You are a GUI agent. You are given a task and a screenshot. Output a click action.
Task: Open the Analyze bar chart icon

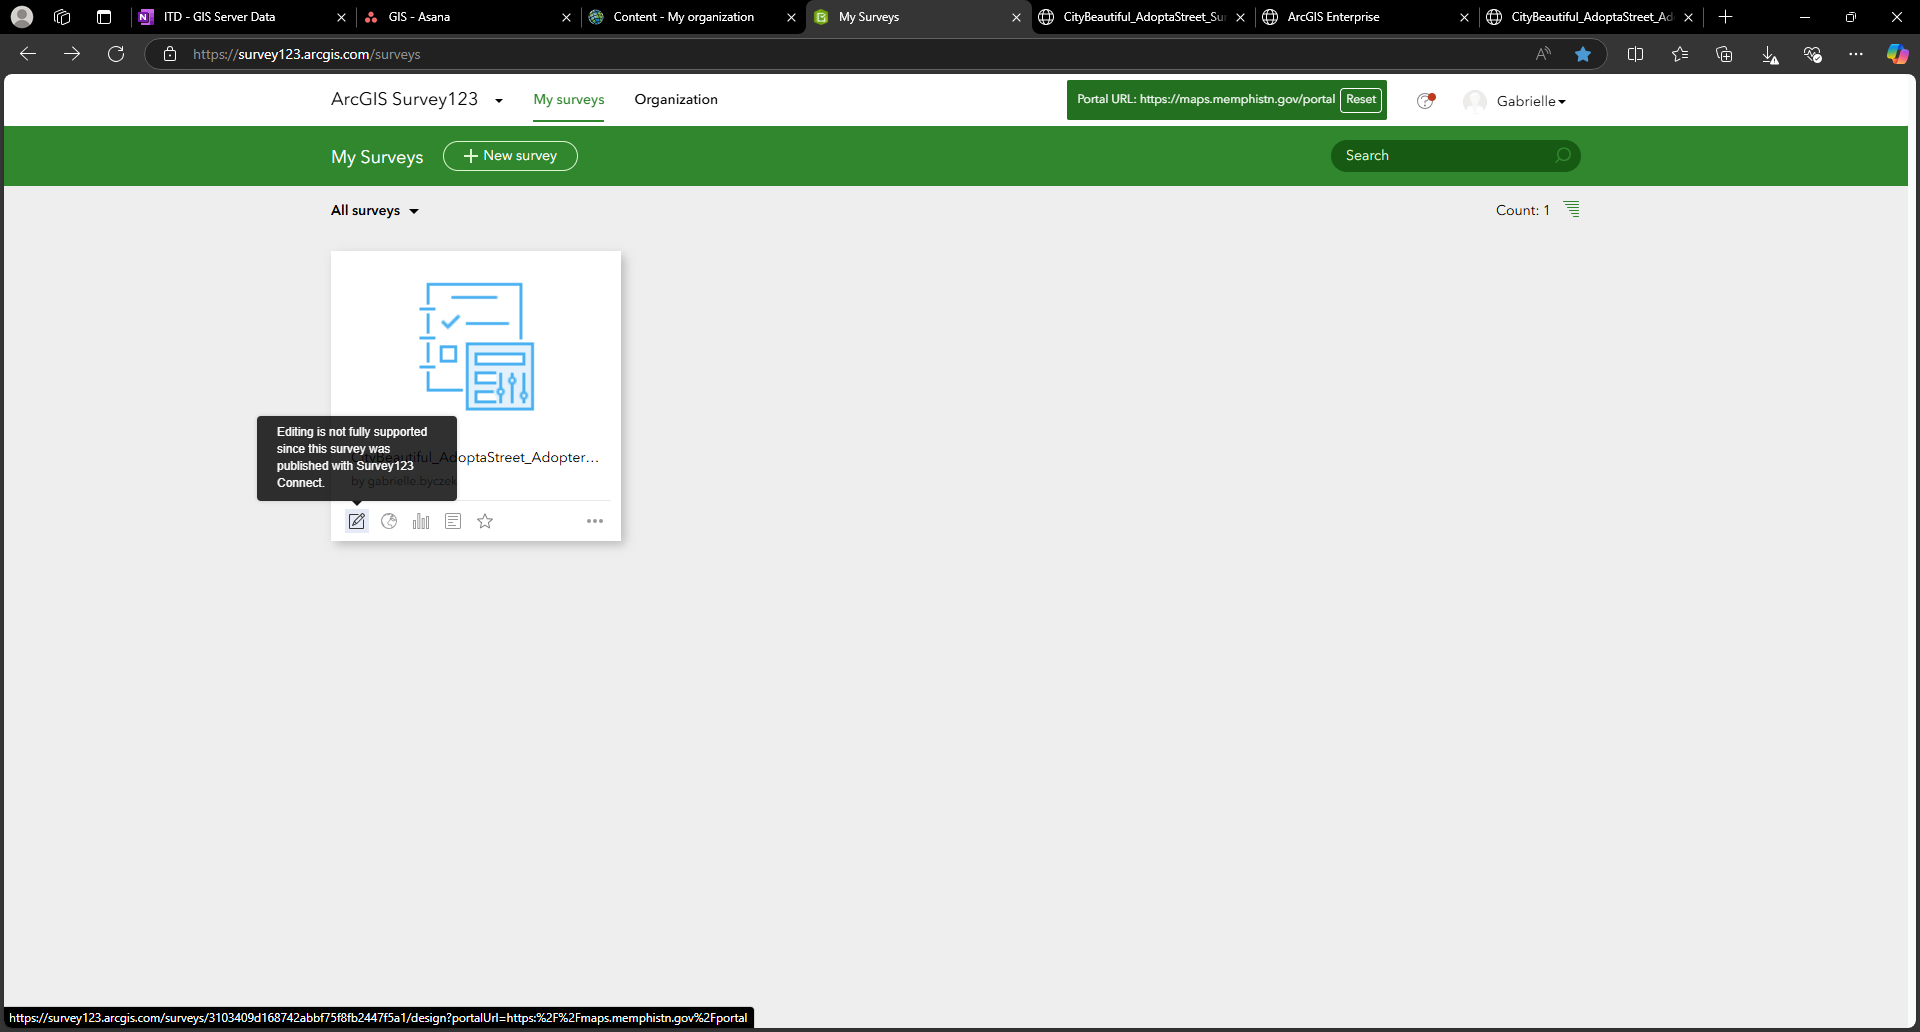[421, 521]
